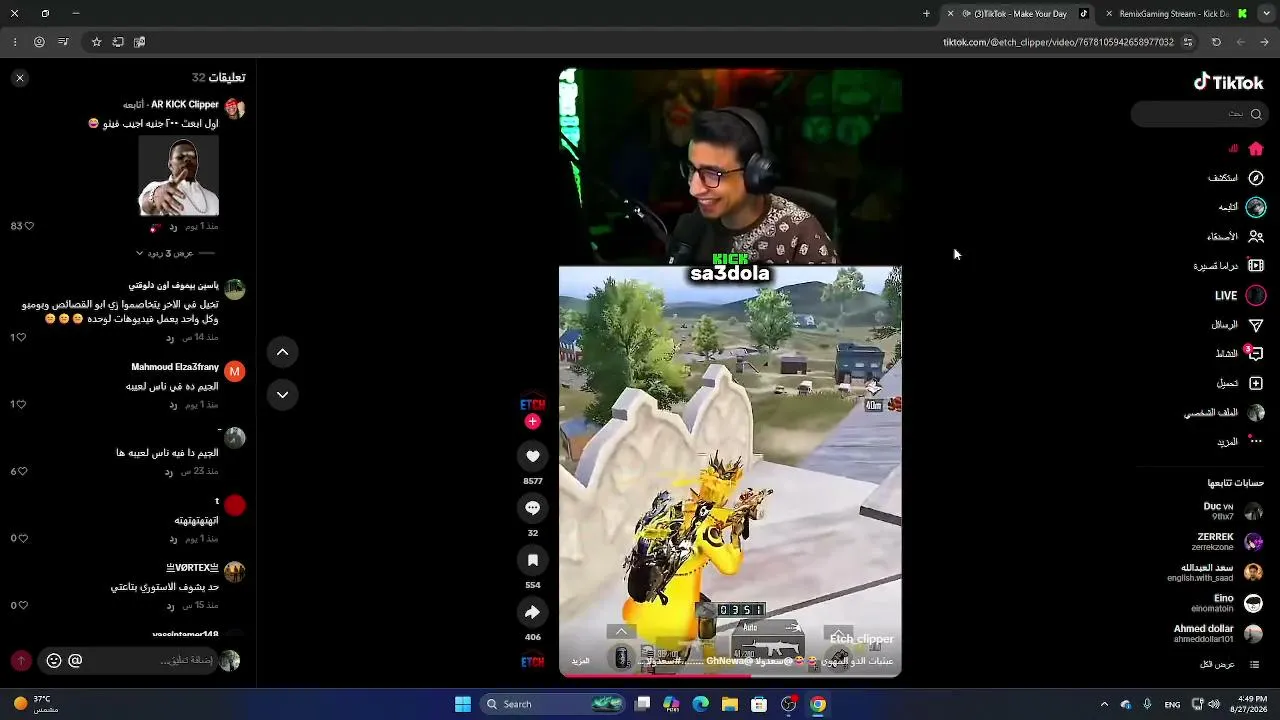Like AR KICK Clipper's comment
Viewport: 1280px width, 720px height.
tap(28, 226)
